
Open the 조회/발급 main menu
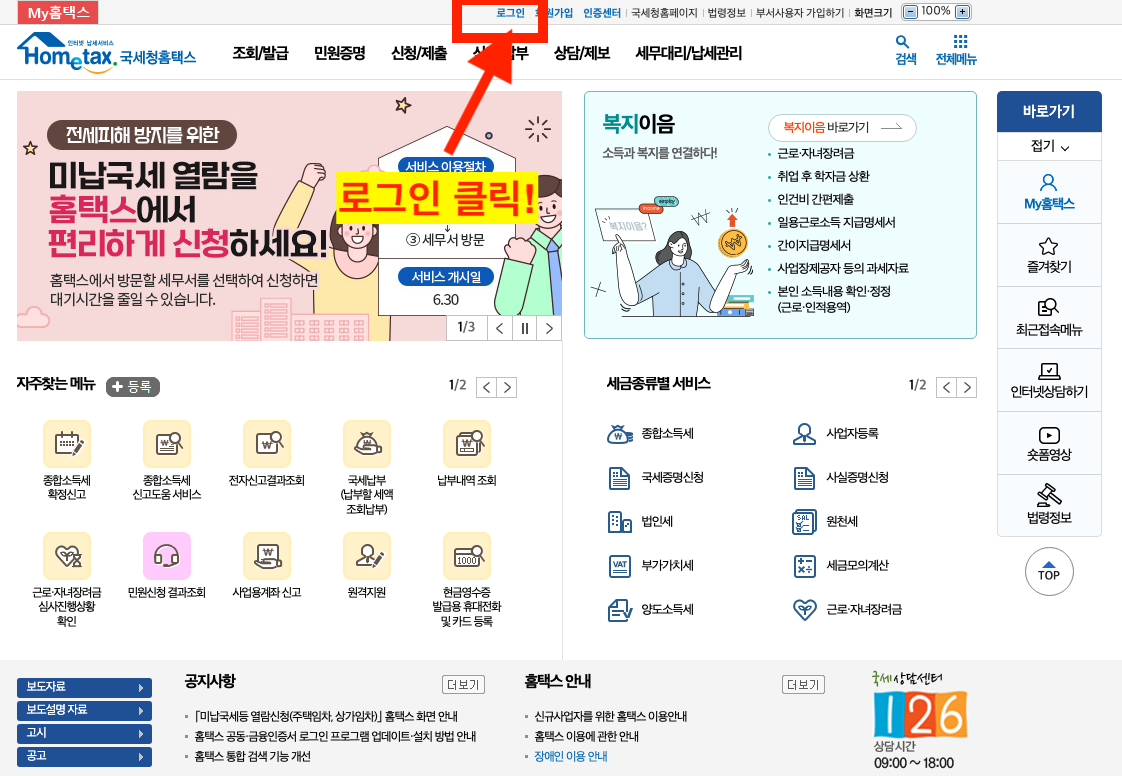pyautogui.click(x=260, y=53)
